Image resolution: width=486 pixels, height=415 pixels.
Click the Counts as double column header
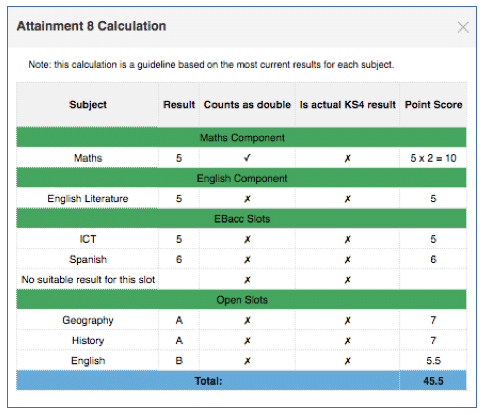pyautogui.click(x=247, y=105)
